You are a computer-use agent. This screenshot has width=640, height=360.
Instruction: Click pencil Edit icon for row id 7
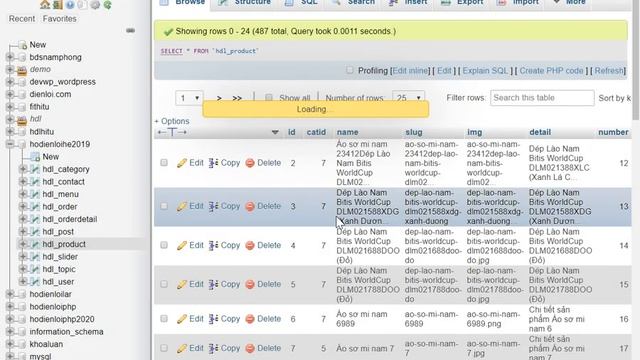(182, 349)
